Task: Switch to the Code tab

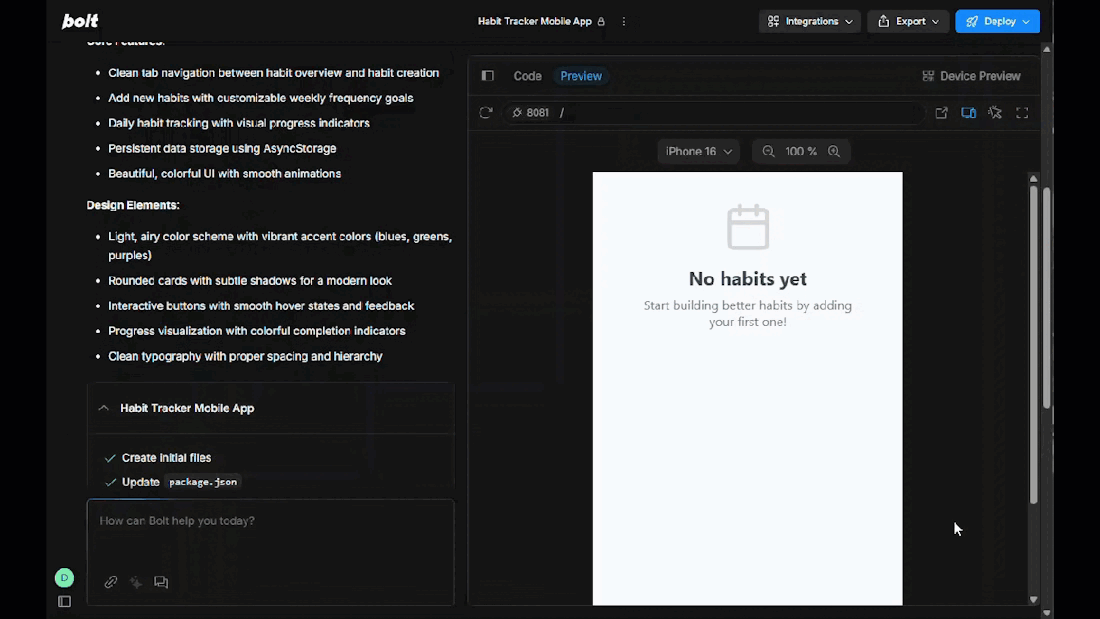Action: click(x=528, y=76)
